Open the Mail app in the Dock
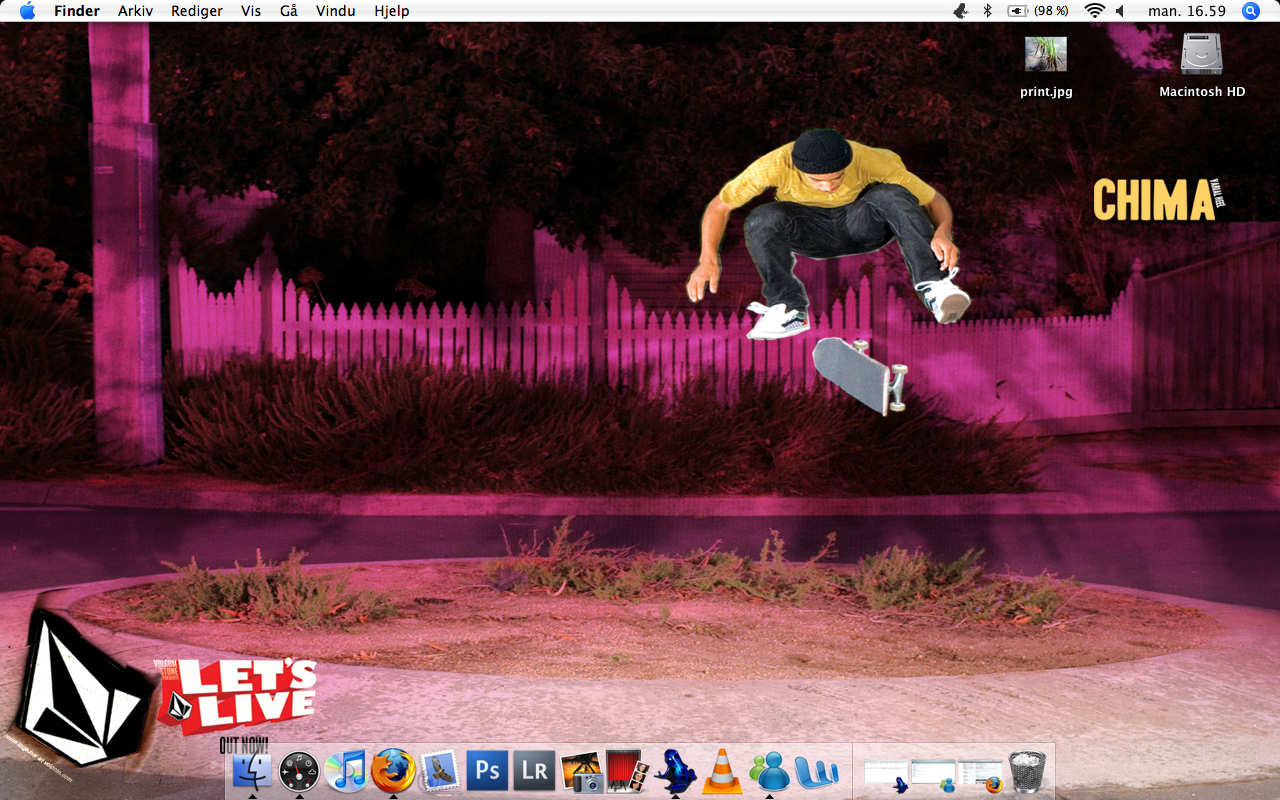 tap(440, 771)
